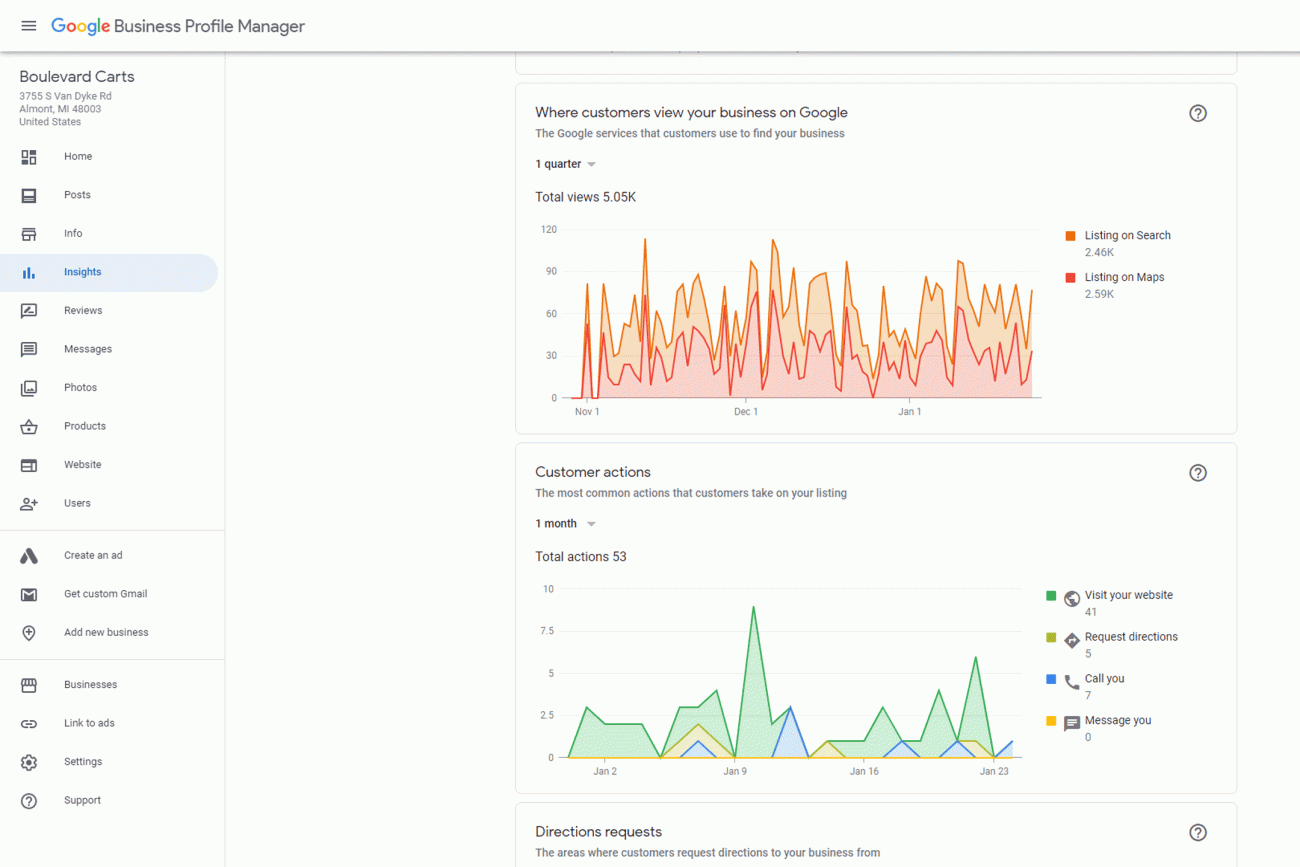Open the 1 month period dropdown
This screenshot has height=867, width=1300.
566,524
